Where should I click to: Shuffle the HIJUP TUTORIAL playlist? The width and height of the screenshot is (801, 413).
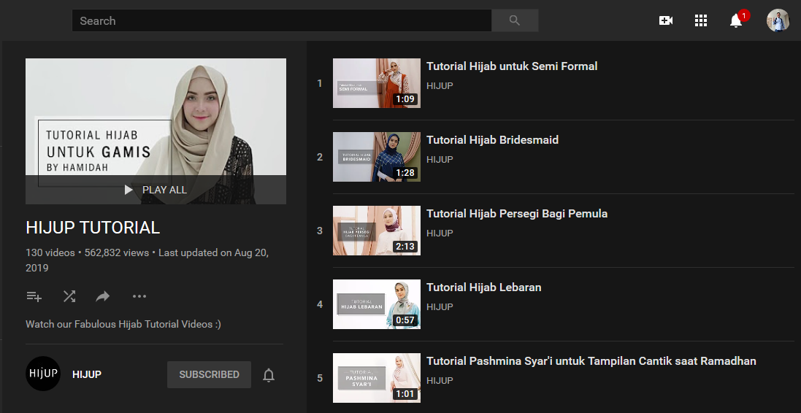pyautogui.click(x=69, y=296)
